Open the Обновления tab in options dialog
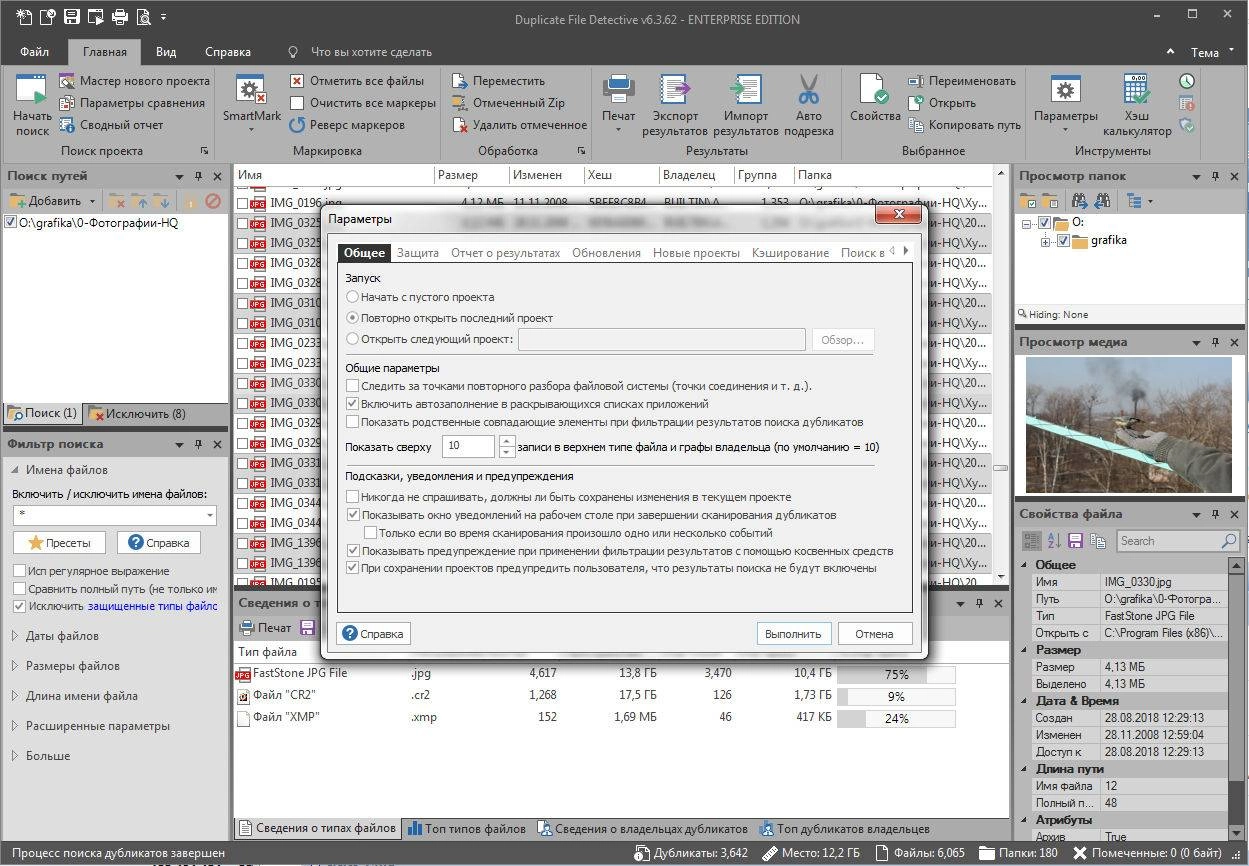The width and height of the screenshot is (1249, 866). click(x=606, y=253)
